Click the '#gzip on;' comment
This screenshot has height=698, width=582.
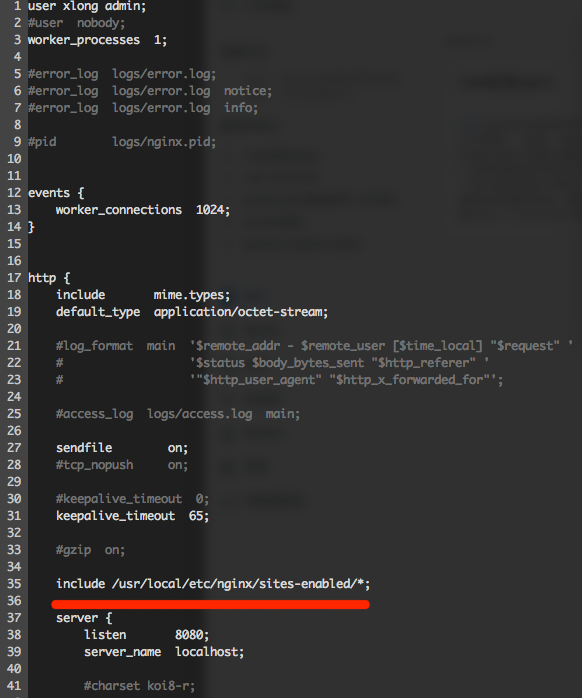[x=90, y=550]
